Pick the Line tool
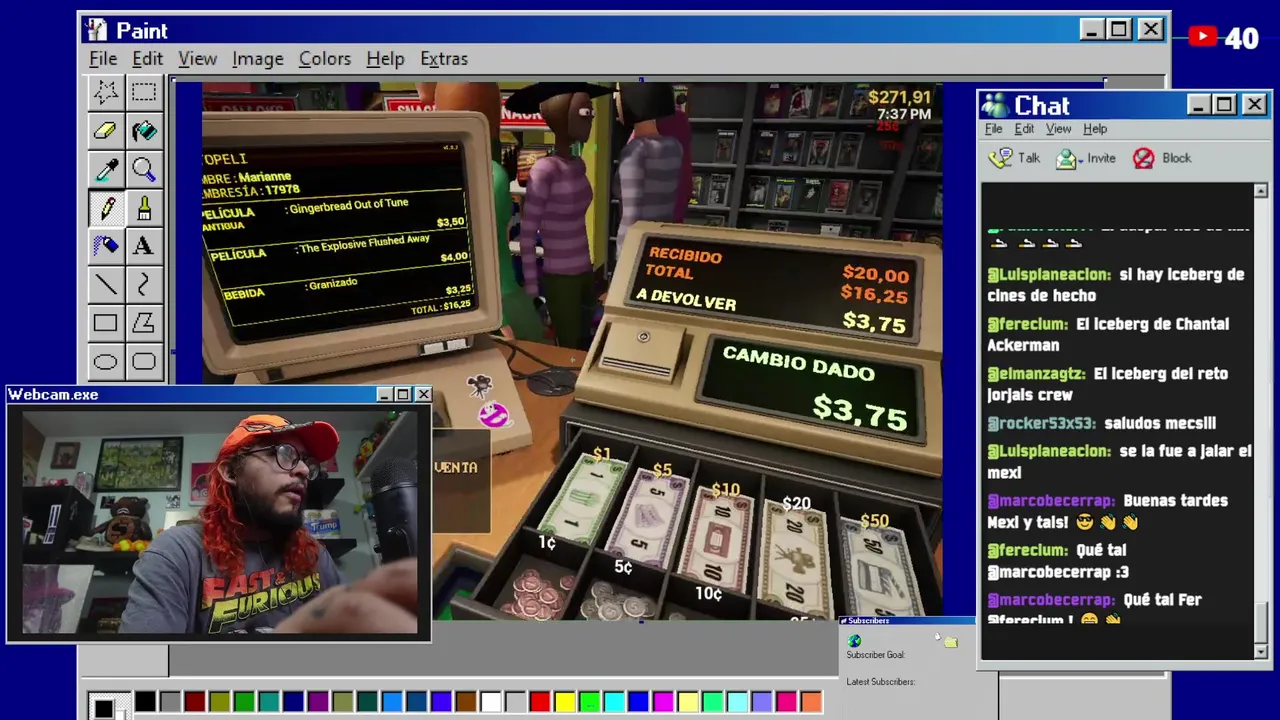The height and width of the screenshot is (720, 1280). [x=105, y=285]
